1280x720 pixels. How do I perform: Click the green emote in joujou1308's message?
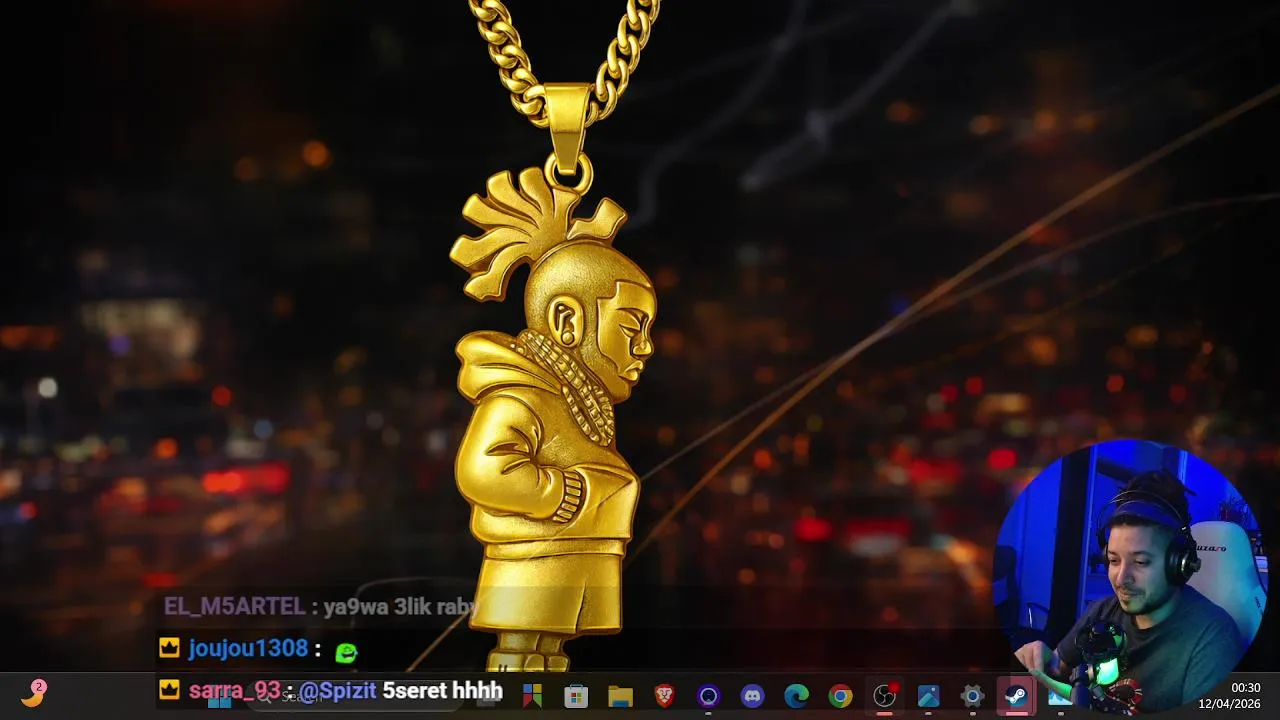pos(346,652)
